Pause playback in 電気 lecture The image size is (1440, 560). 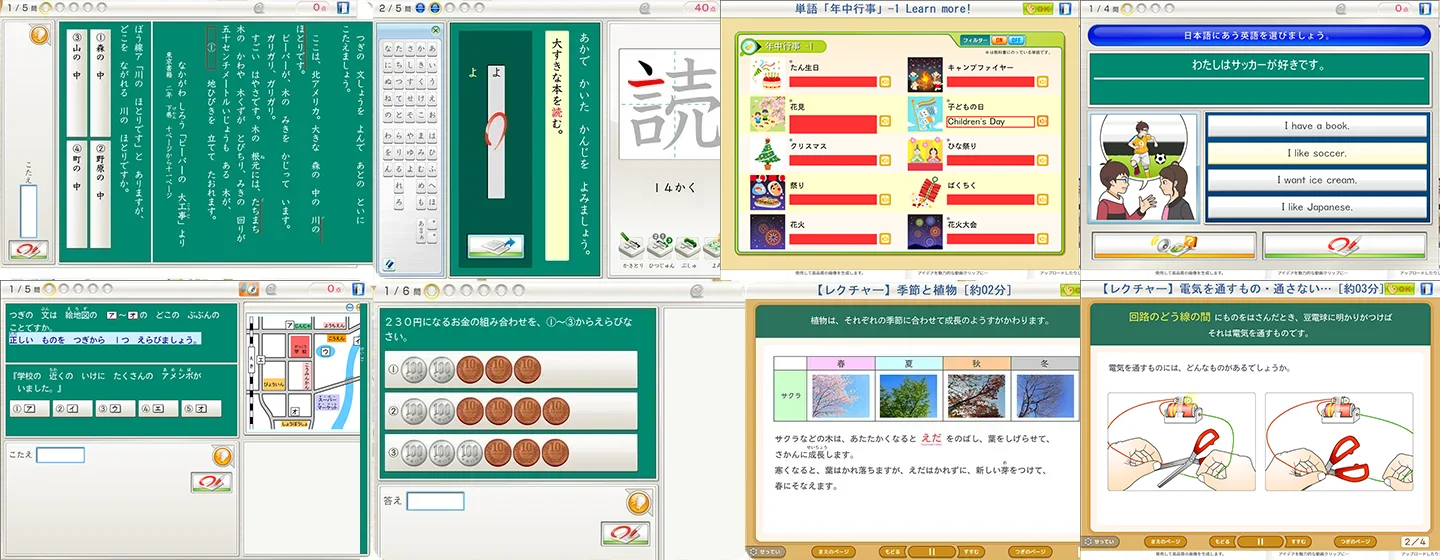(1260, 542)
